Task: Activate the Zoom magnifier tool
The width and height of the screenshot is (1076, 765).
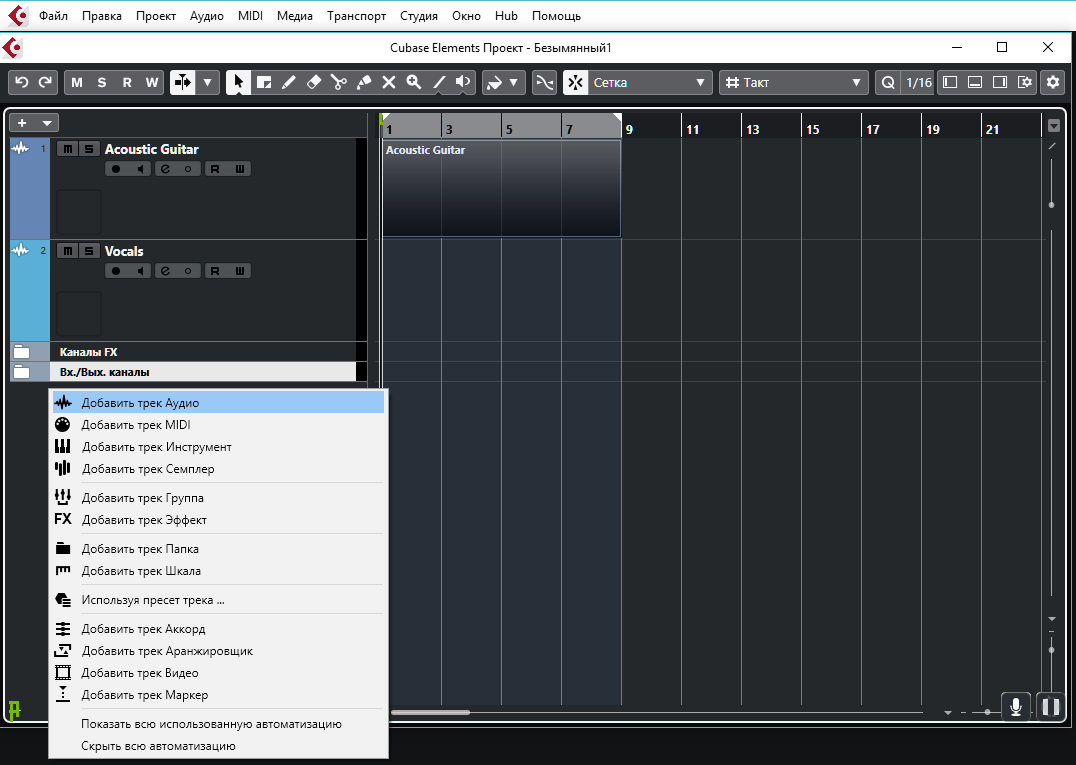Action: pyautogui.click(x=413, y=83)
